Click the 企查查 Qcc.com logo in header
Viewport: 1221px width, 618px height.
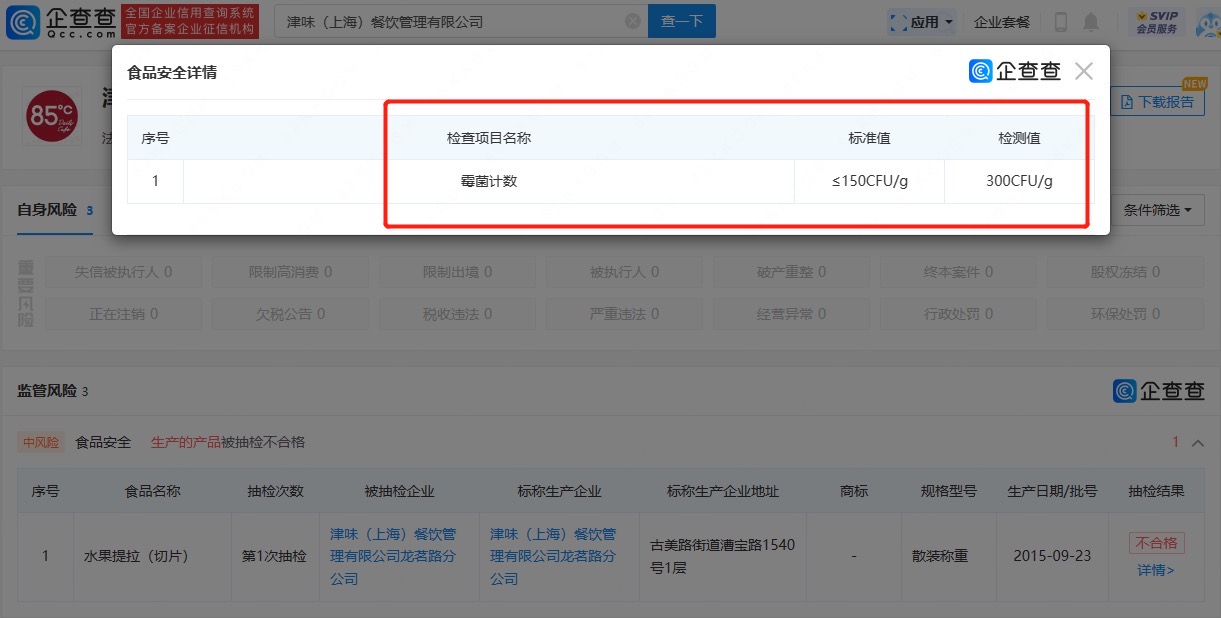[61, 21]
